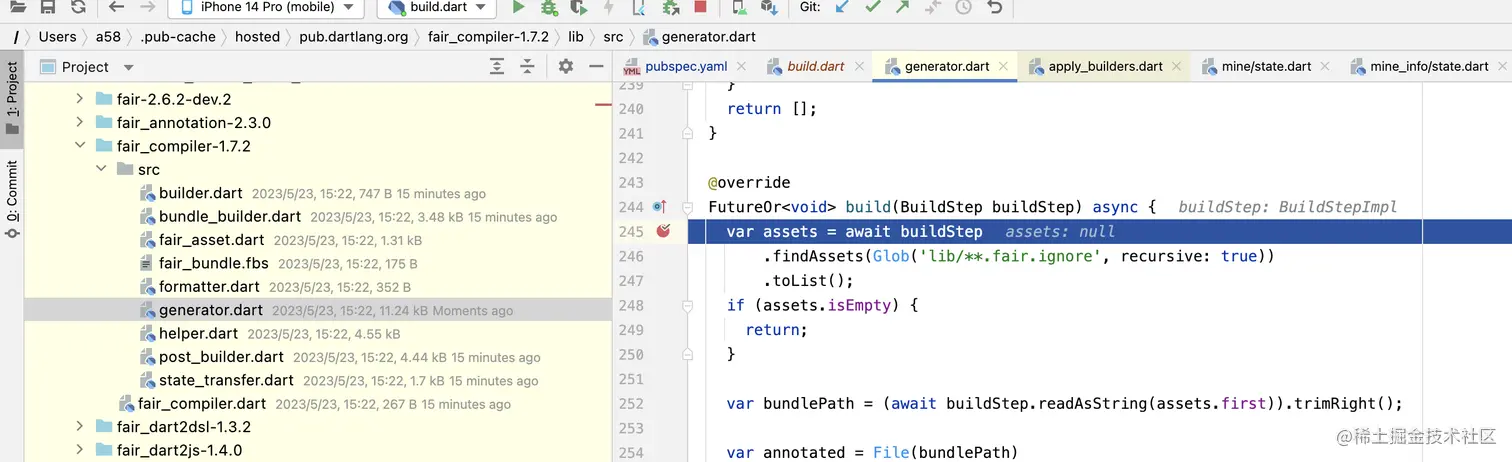The image size is (1512, 462).
Task: Click the Open folder icon in the toolbar
Action: 18,7
